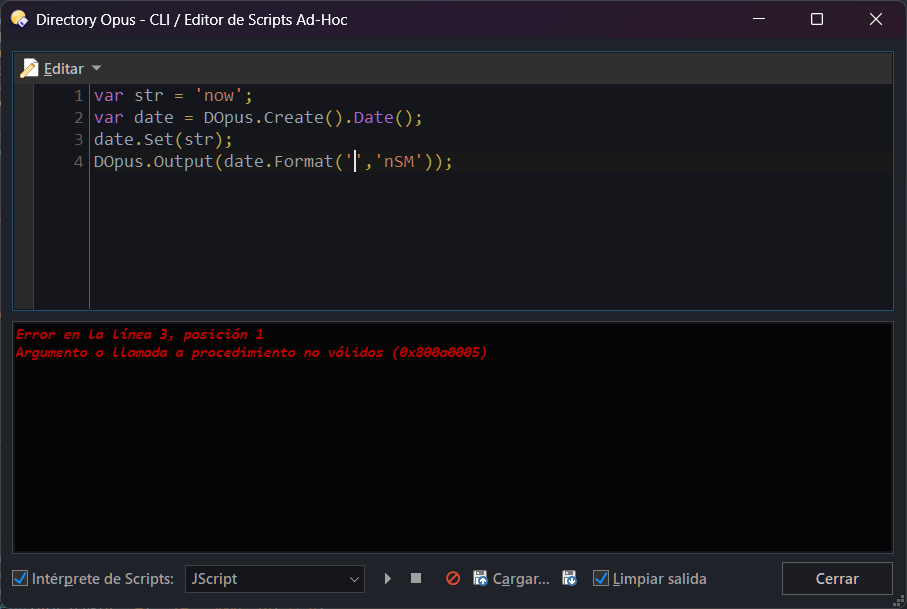Toggle the Intérprete de Scripts checkbox

click(x=20, y=578)
